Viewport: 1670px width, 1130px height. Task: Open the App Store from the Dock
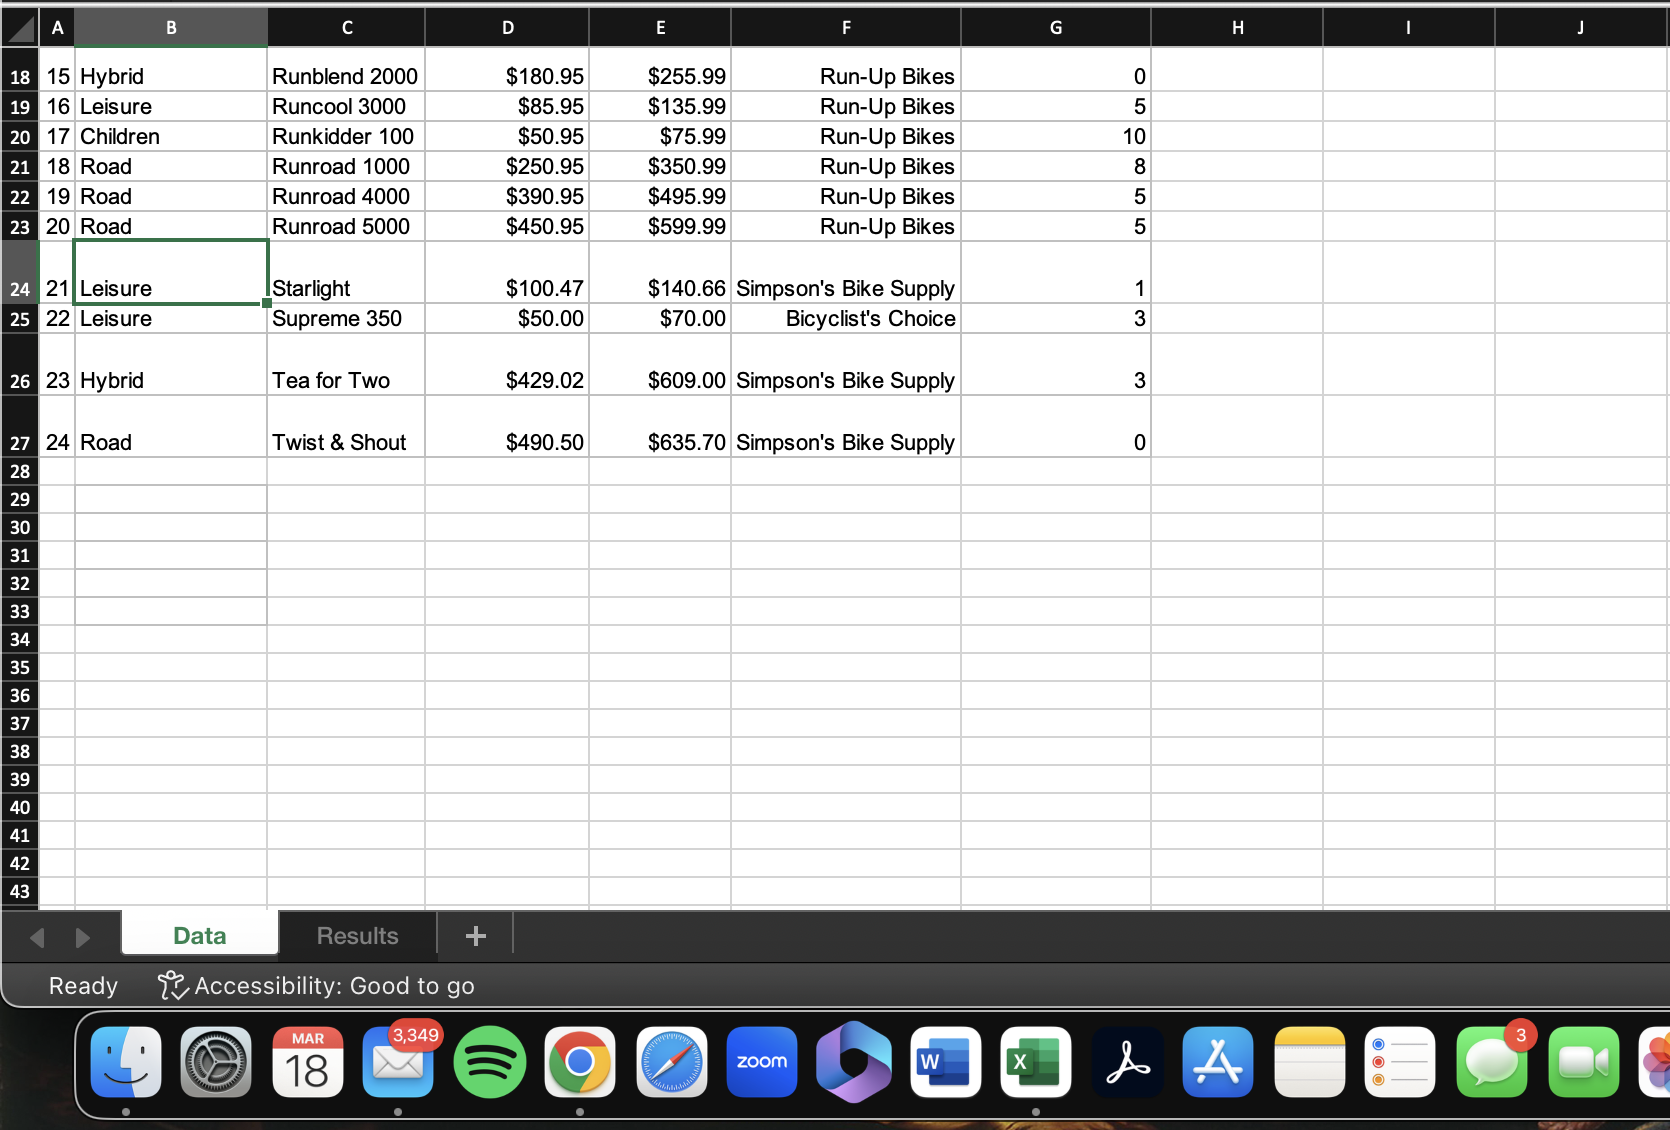[1217, 1062]
